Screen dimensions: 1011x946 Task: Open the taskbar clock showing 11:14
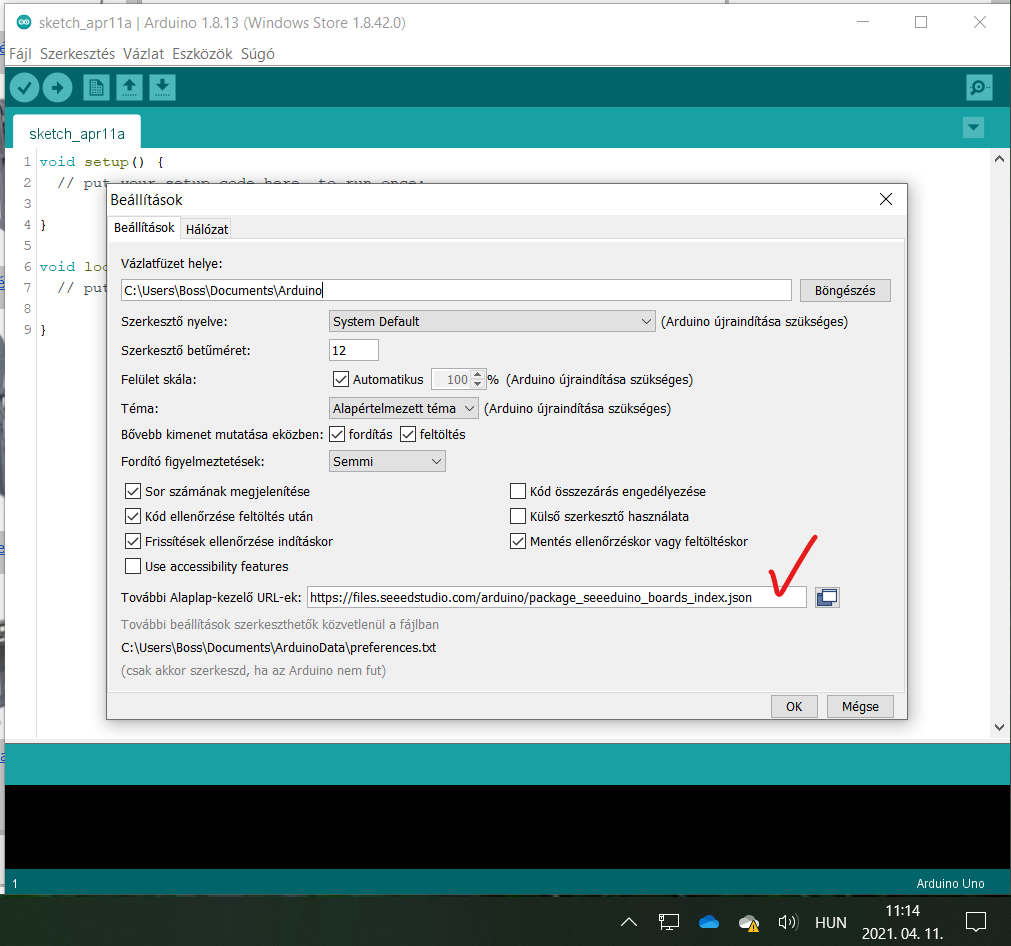coord(903,922)
